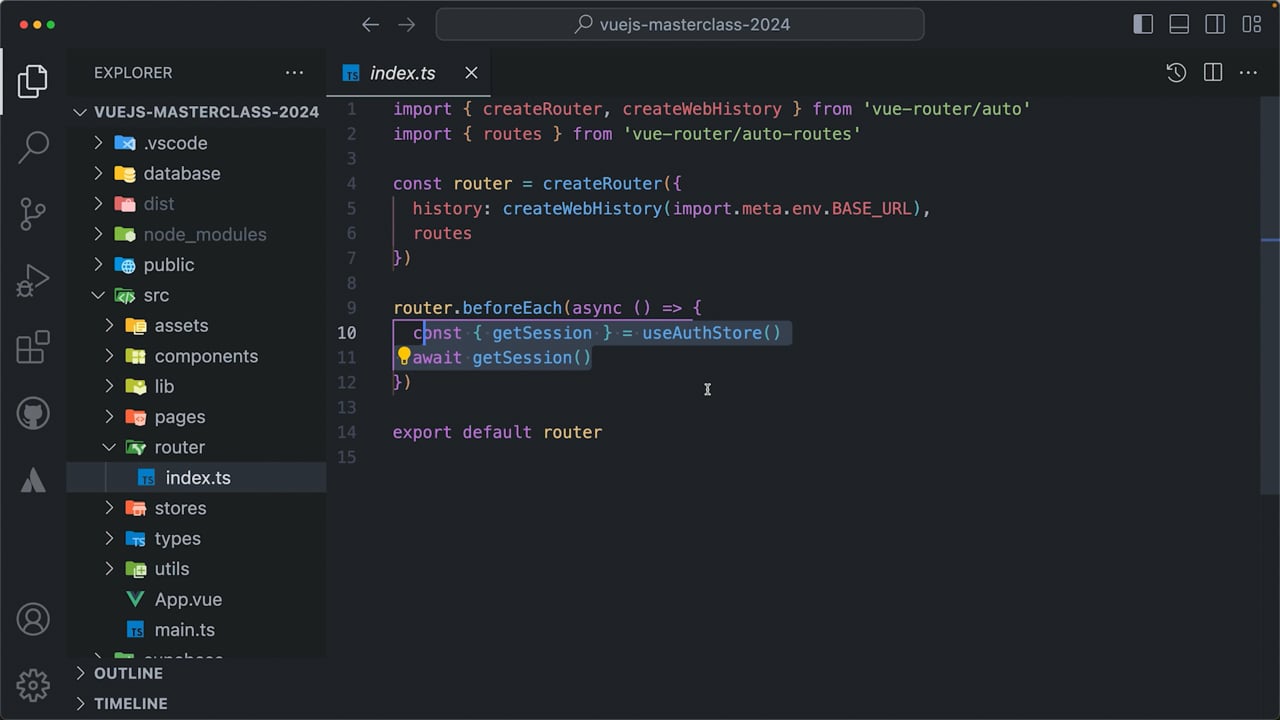Click the vuejs-masterclass-2024 command center search

coord(680,25)
